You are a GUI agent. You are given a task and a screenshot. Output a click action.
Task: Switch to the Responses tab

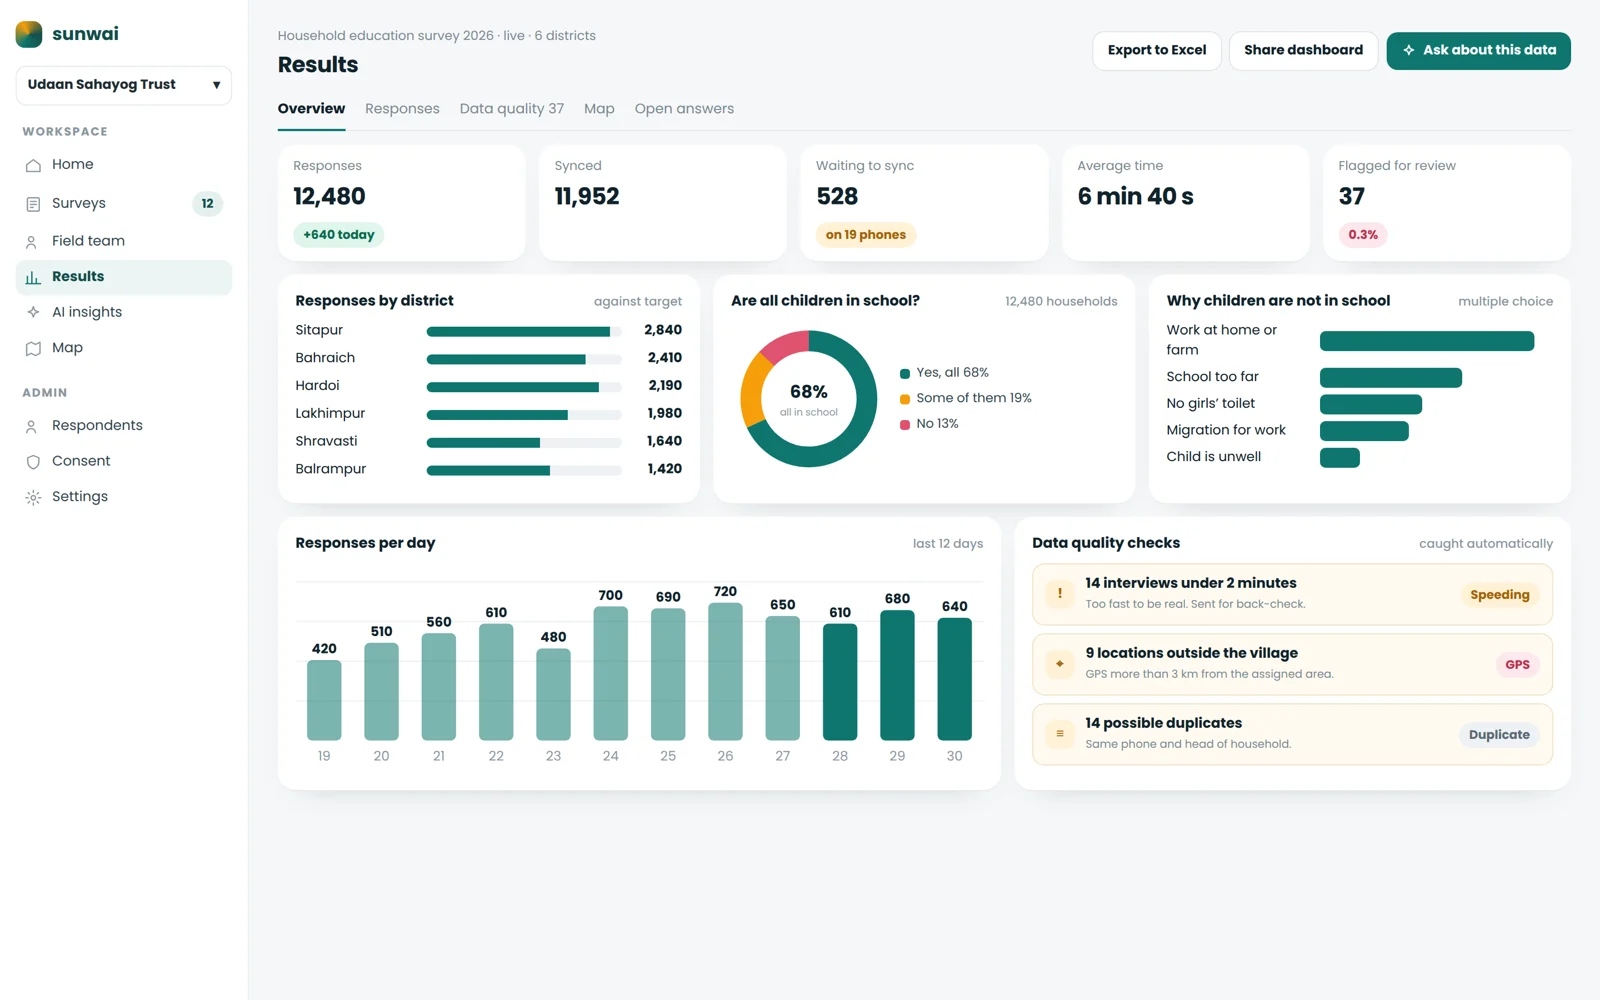coord(402,109)
